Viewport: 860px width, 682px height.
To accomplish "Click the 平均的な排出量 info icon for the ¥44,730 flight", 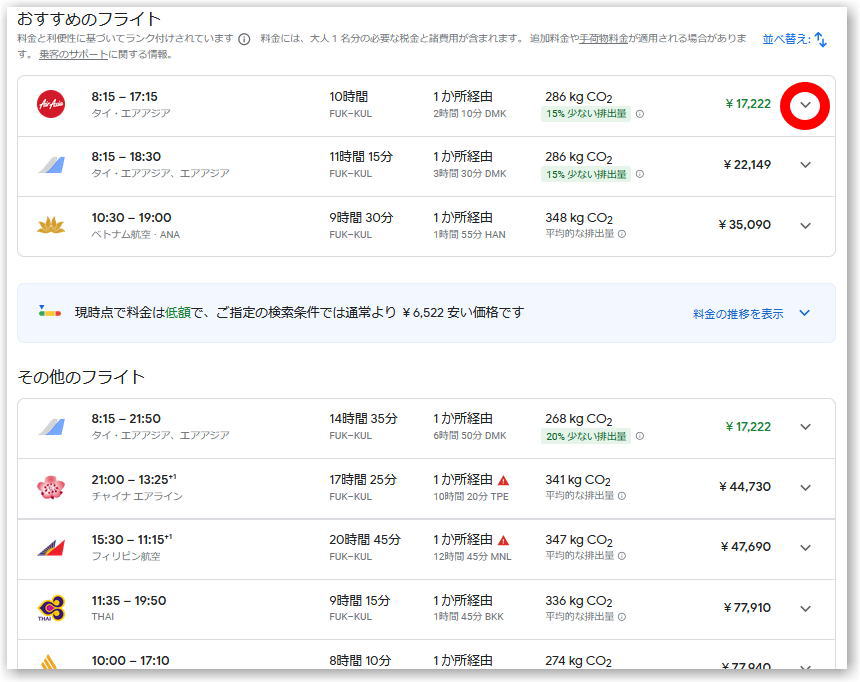I will pos(622,495).
